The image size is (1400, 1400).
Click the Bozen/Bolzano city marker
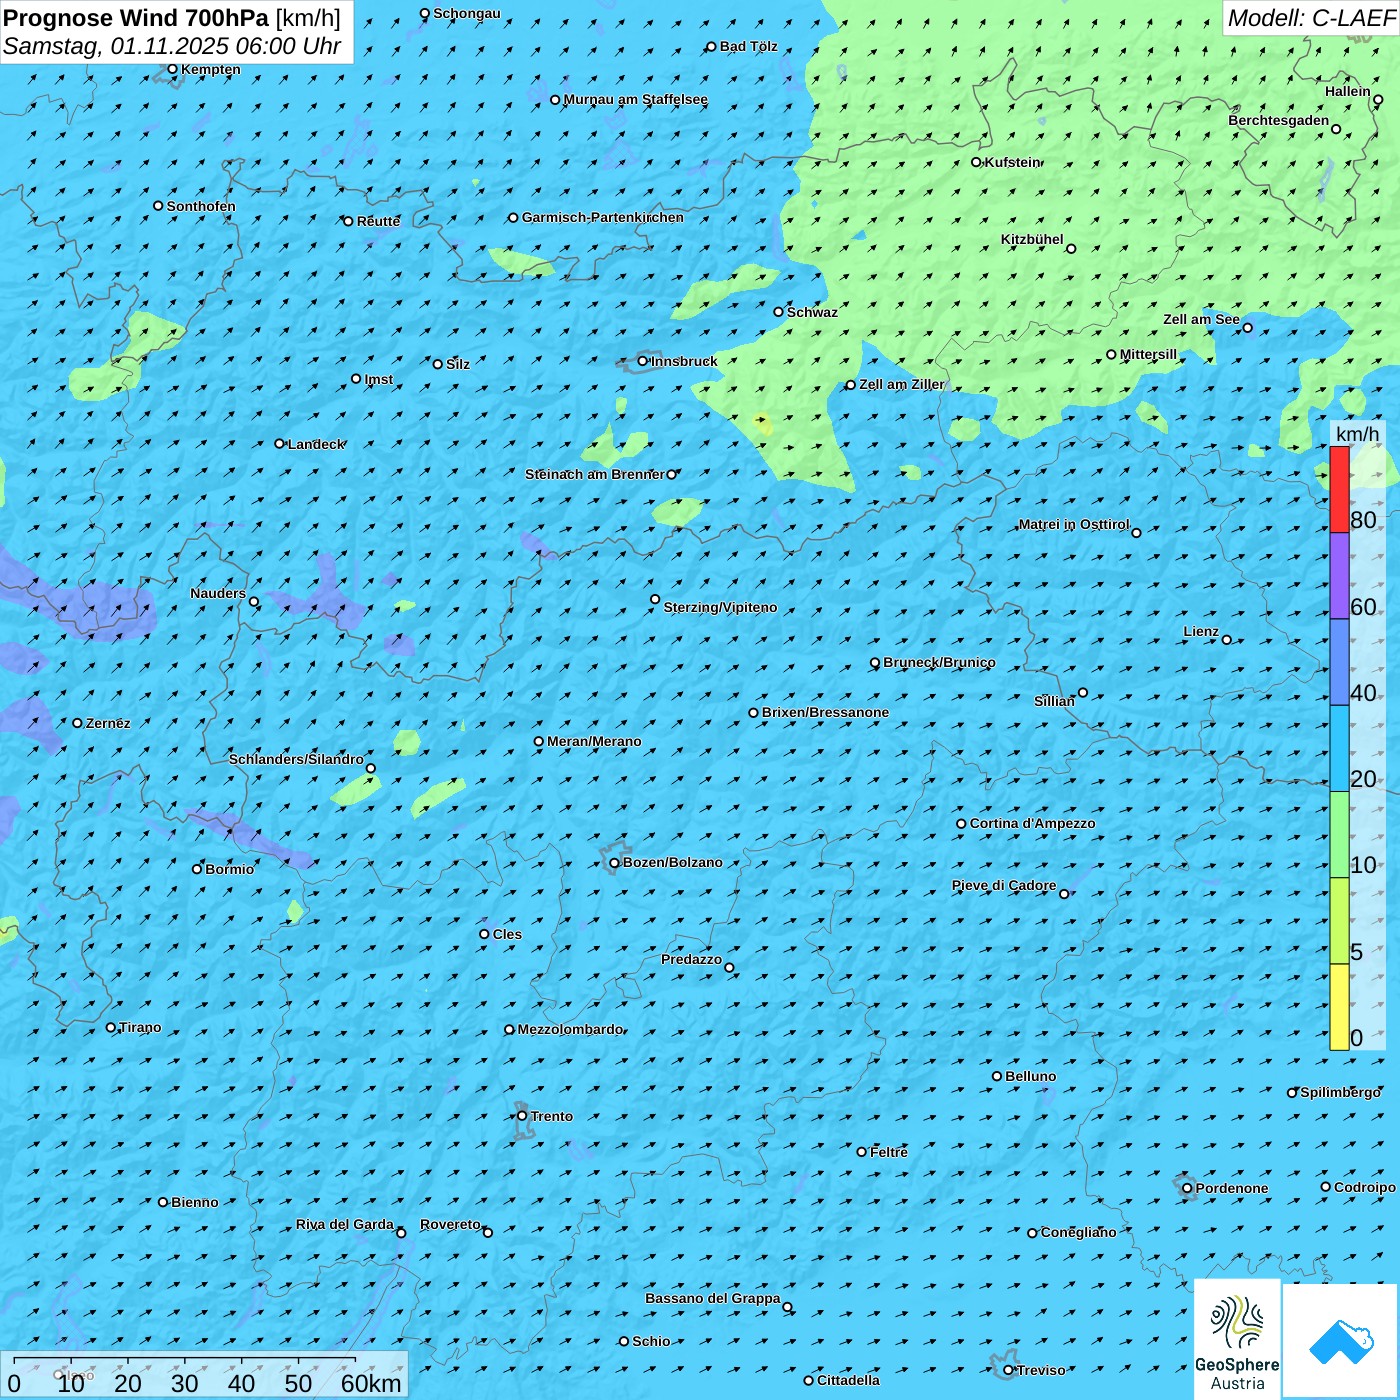point(614,863)
